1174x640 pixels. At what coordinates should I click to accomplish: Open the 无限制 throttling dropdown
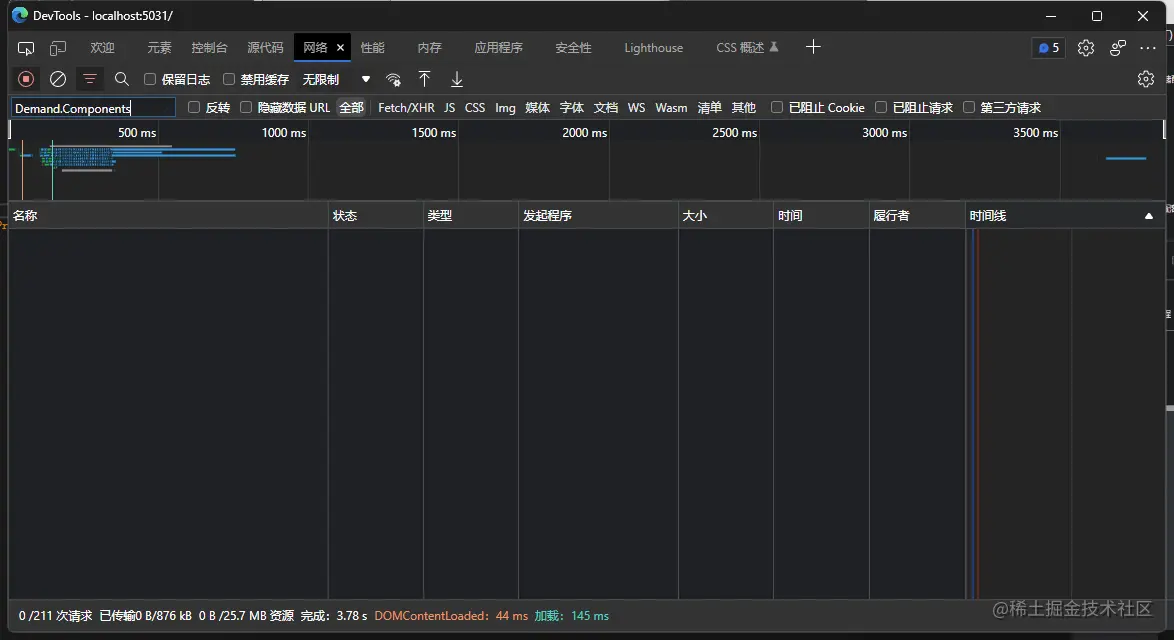[x=336, y=79]
